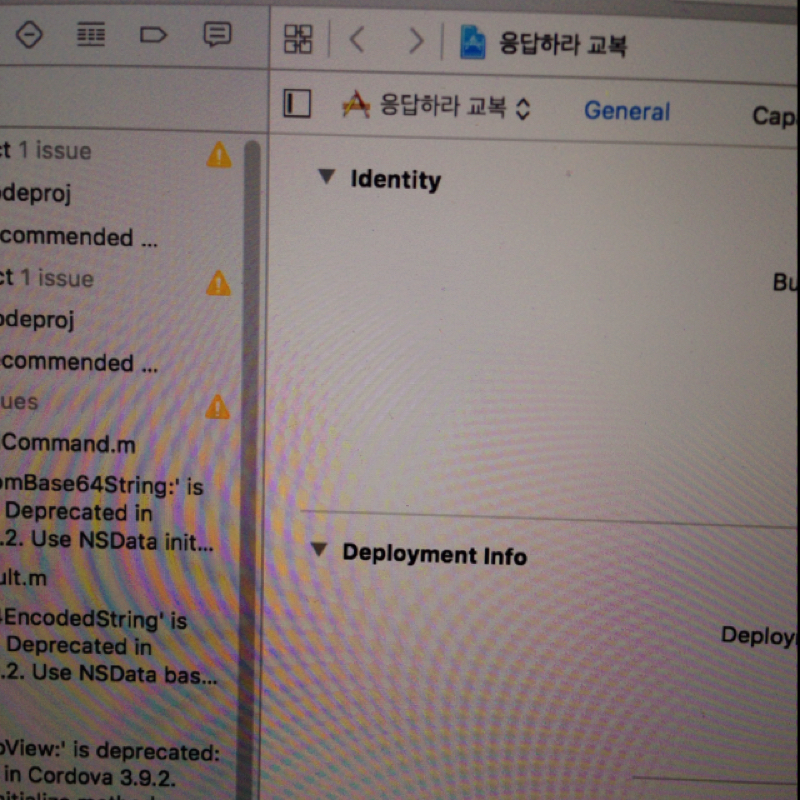Open the EncodedString deprecation warning

[108, 646]
